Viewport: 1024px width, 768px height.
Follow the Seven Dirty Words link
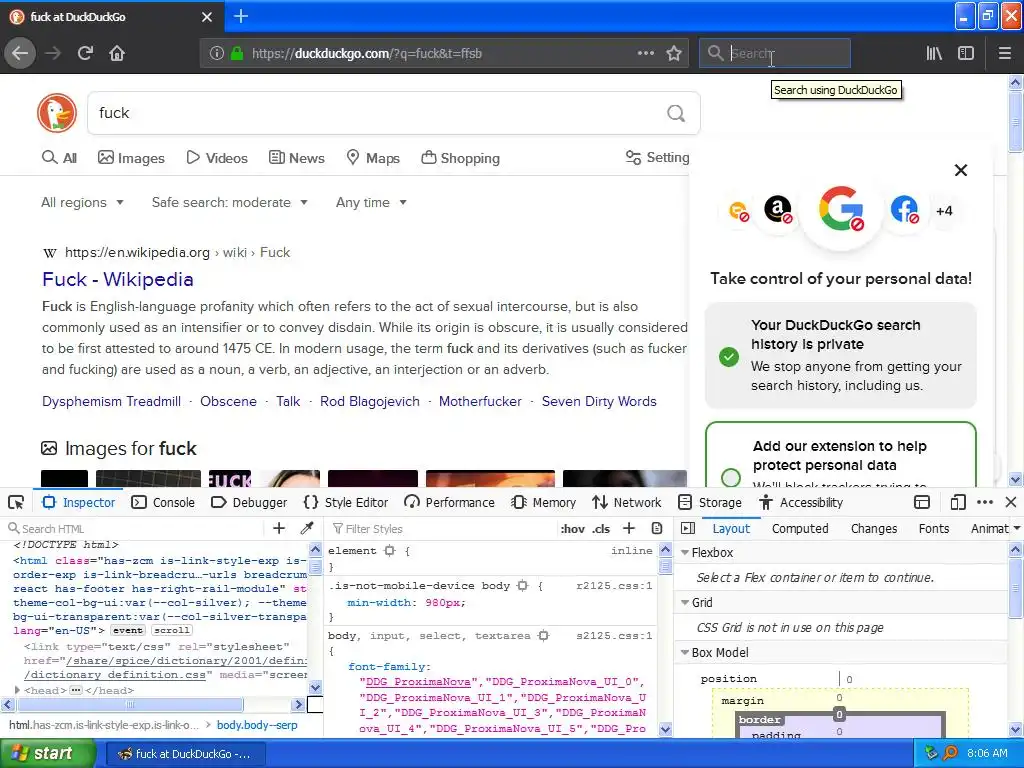[599, 401]
